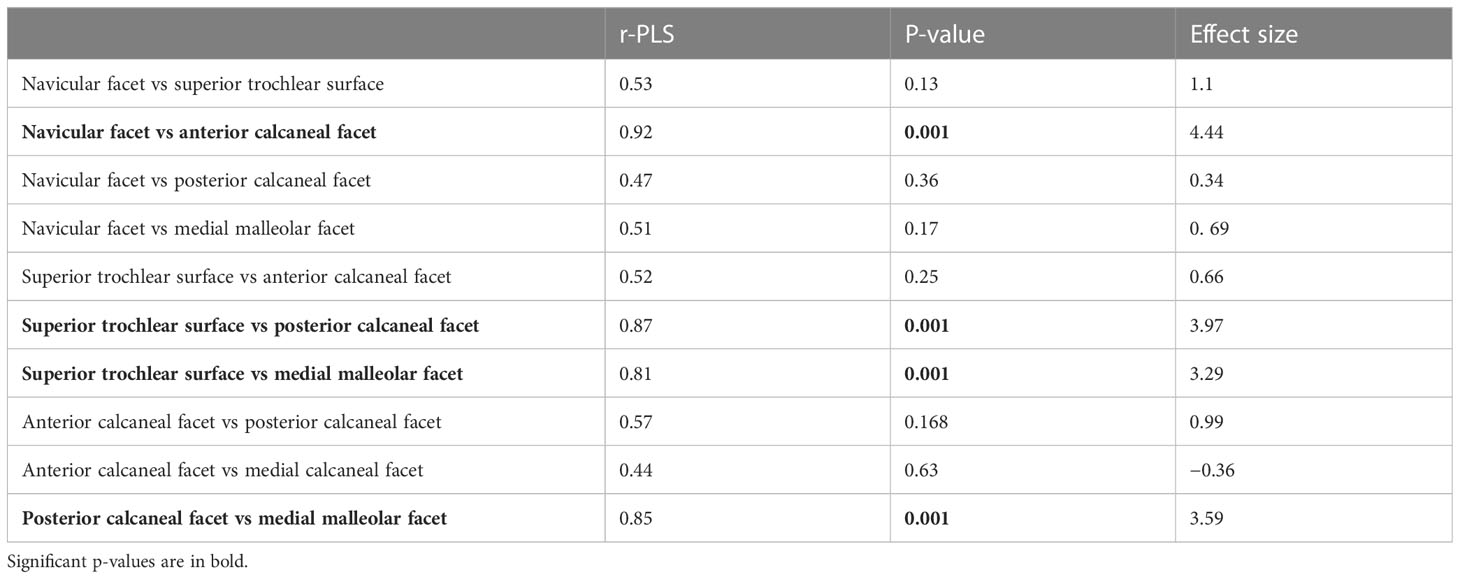This screenshot has width=1460, height=579.
Task: Click the Effect size column header
Action: point(1244,35)
